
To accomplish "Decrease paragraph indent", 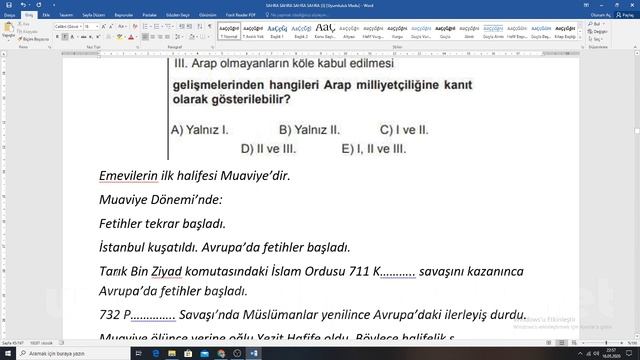I will click(x=182, y=27).
